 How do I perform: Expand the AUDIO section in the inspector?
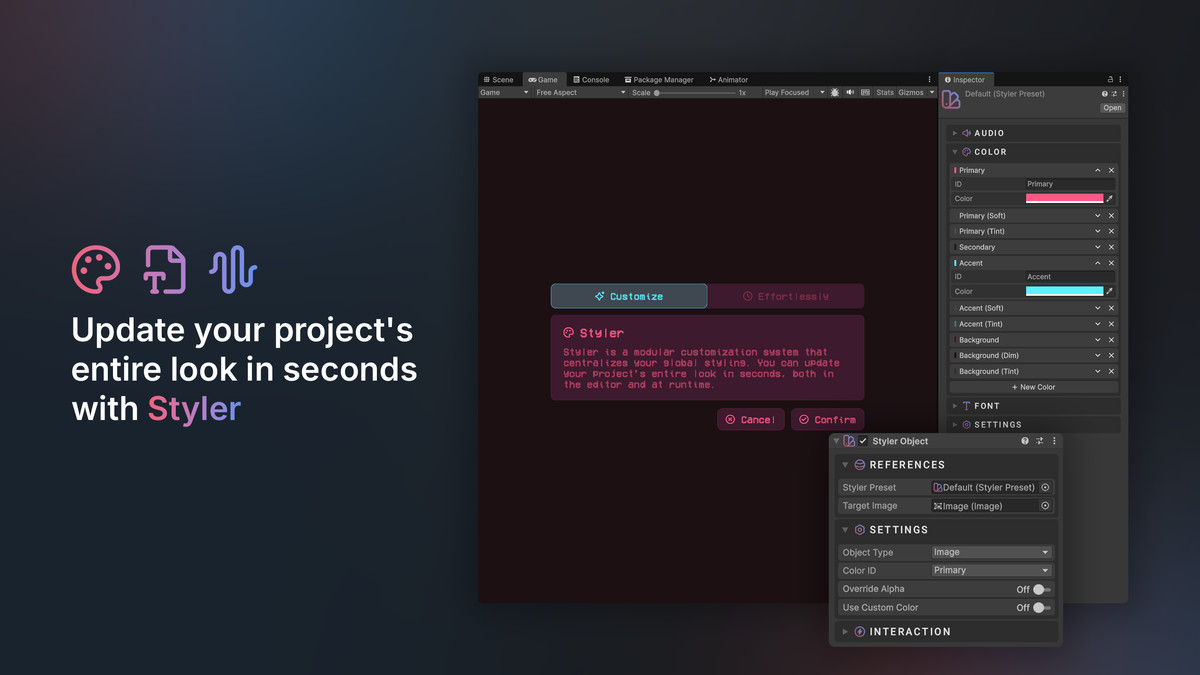point(957,132)
